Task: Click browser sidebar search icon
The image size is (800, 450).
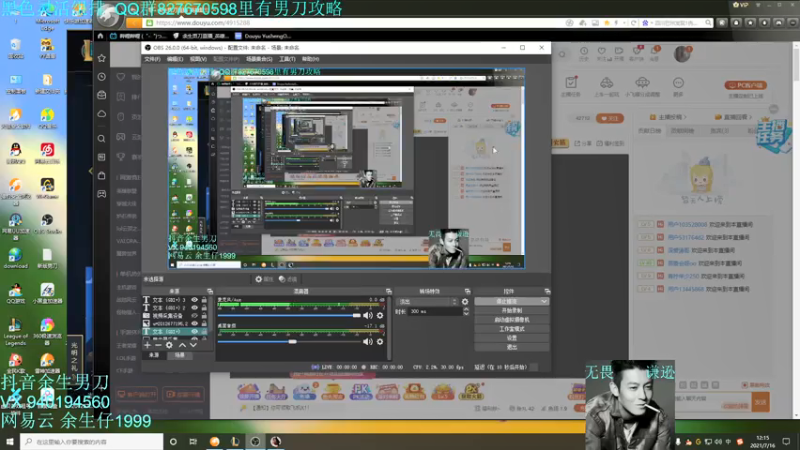Action: click(102, 138)
